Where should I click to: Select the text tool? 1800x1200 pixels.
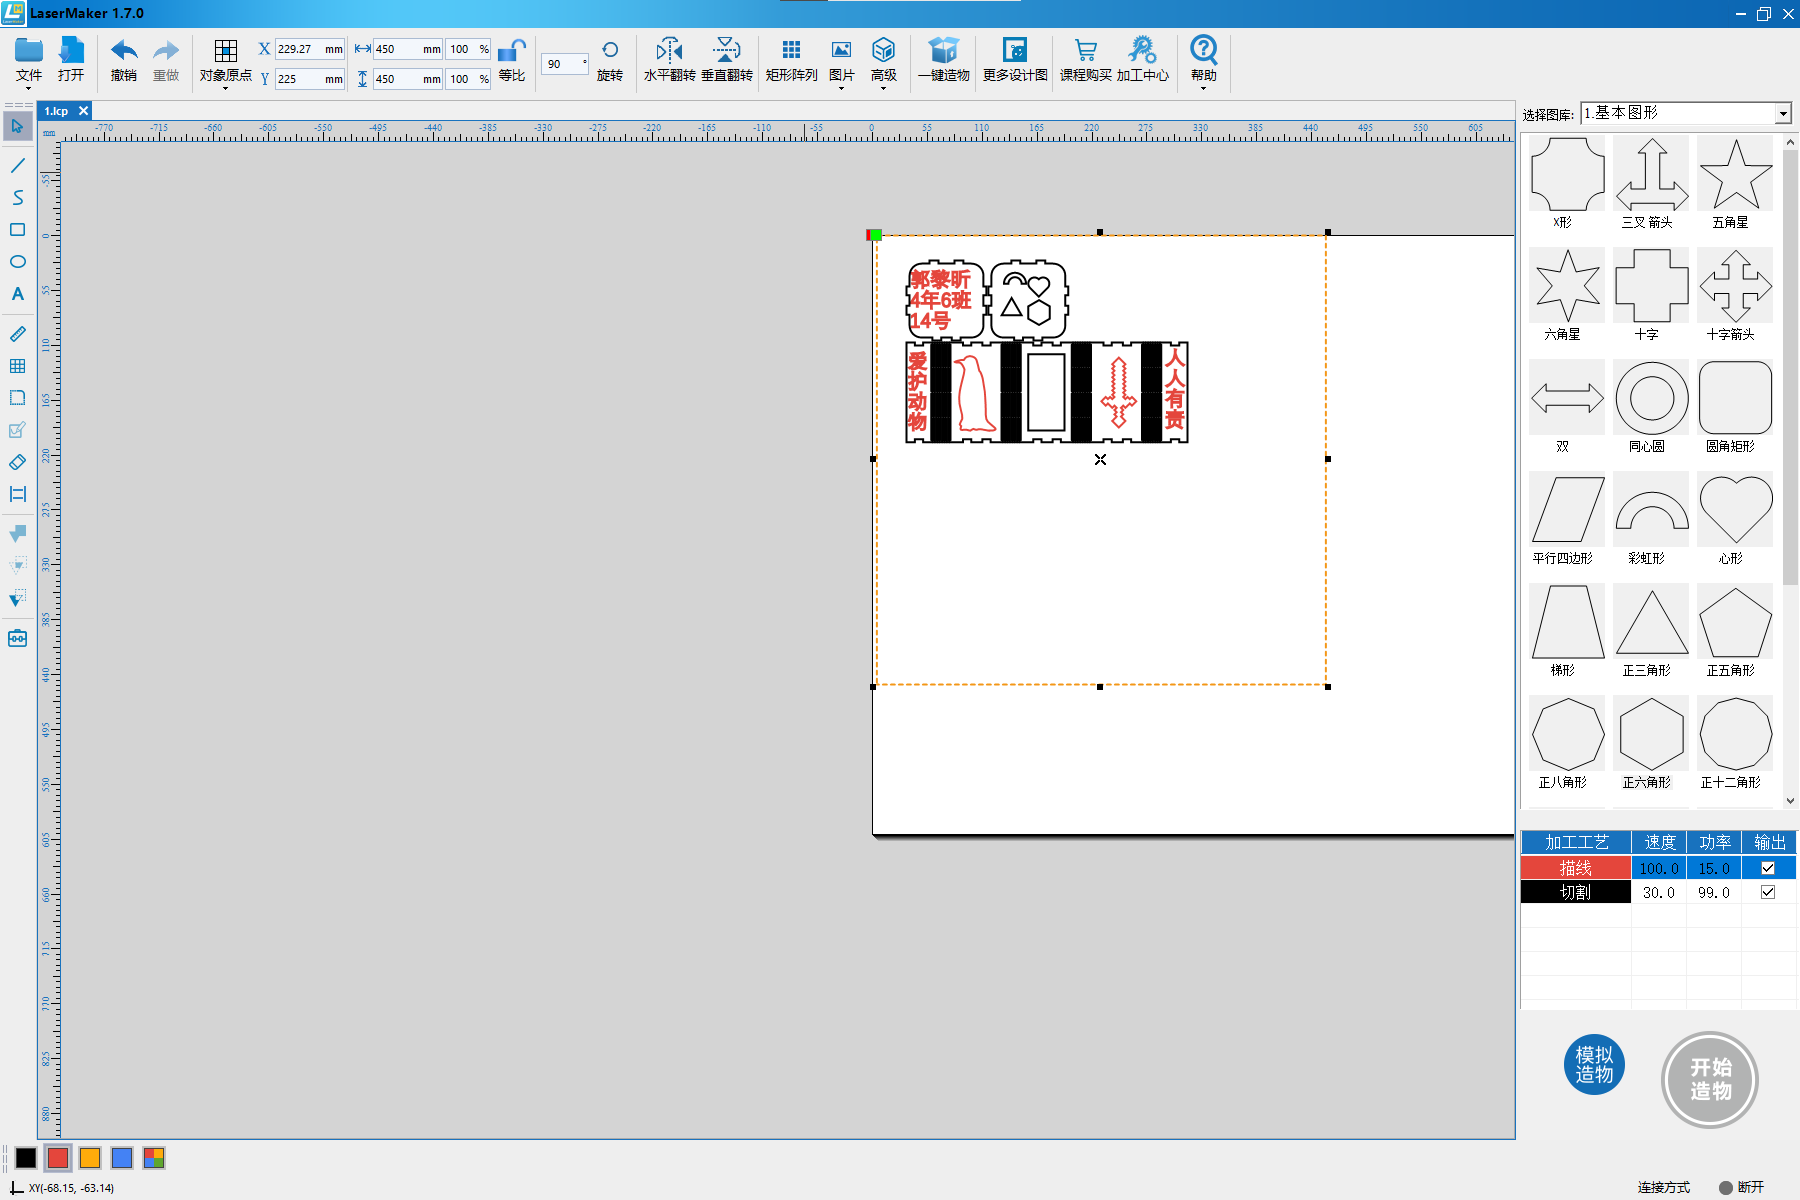coord(18,294)
